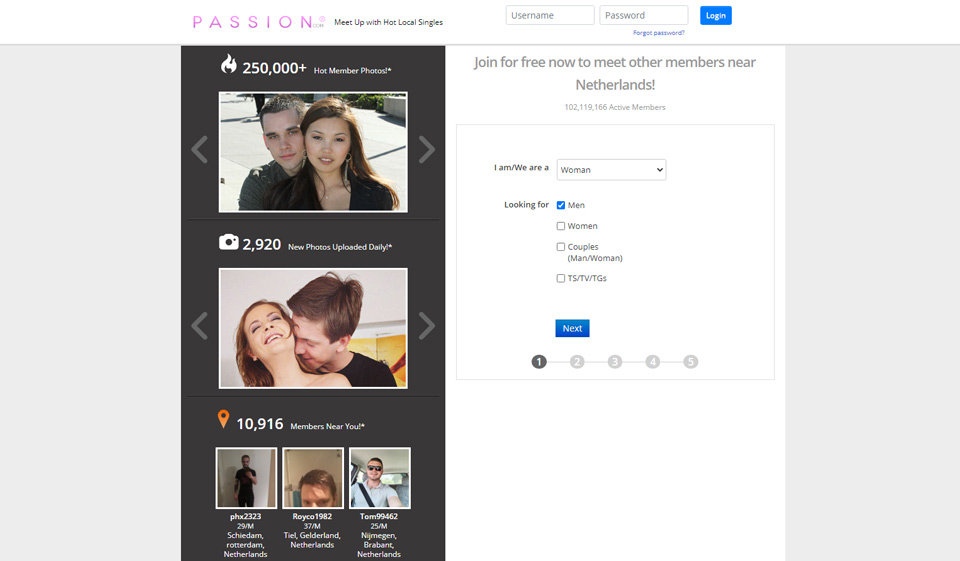Check the Women checkbox
This screenshot has height=561, width=960.
click(x=561, y=226)
